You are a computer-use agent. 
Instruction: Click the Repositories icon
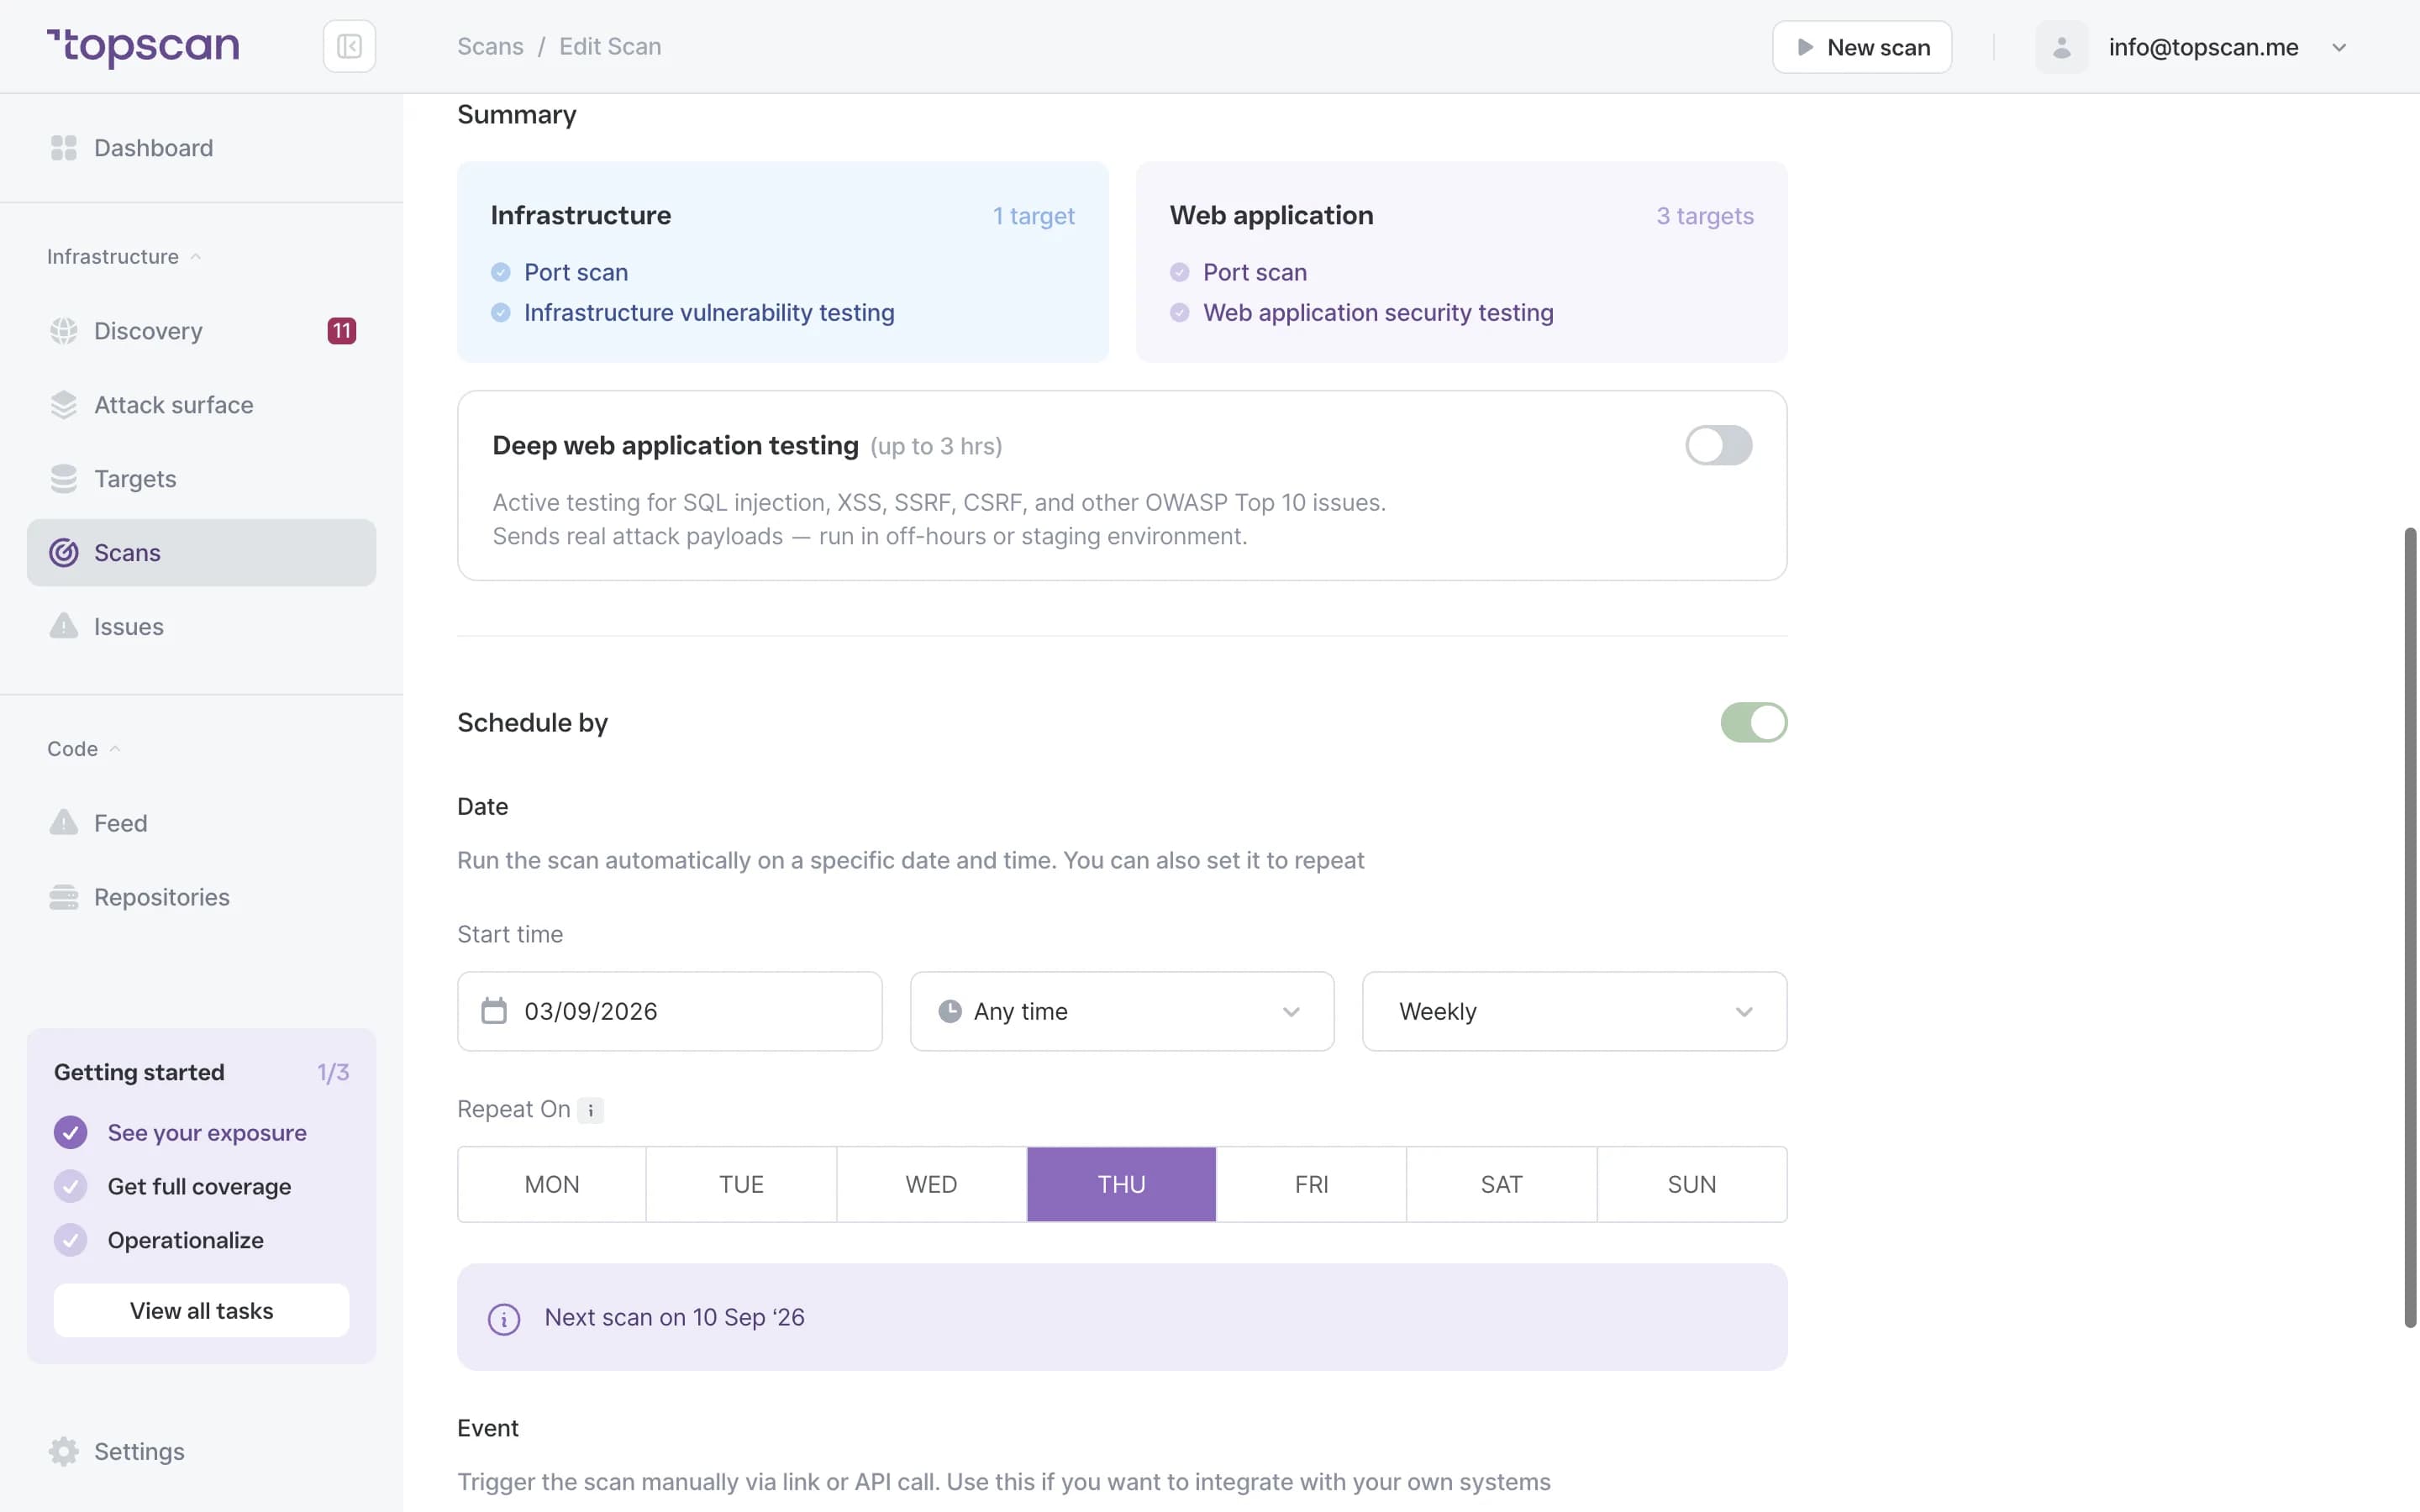[63, 897]
